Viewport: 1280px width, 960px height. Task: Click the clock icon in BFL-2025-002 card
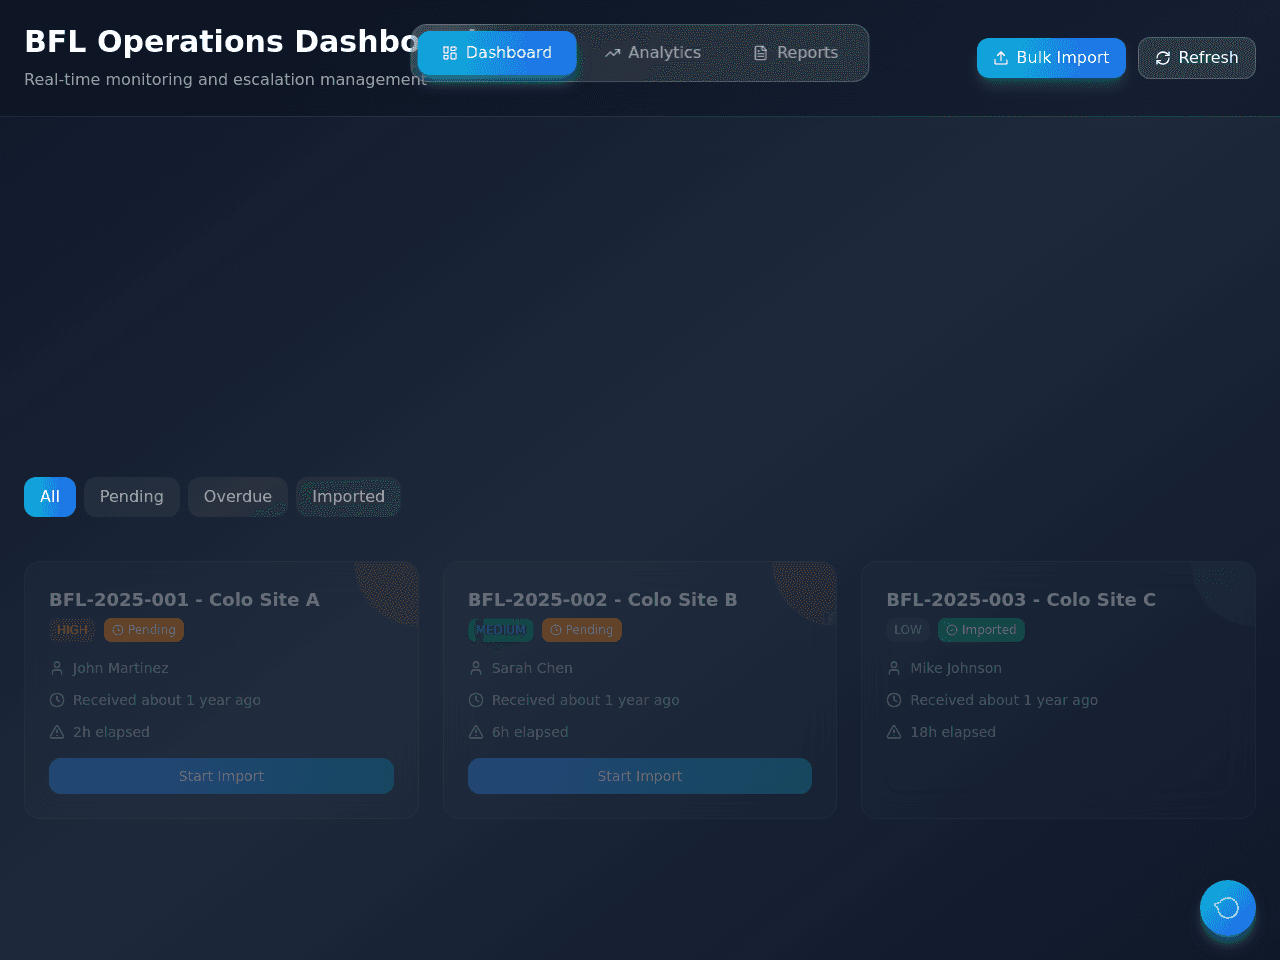pos(476,700)
